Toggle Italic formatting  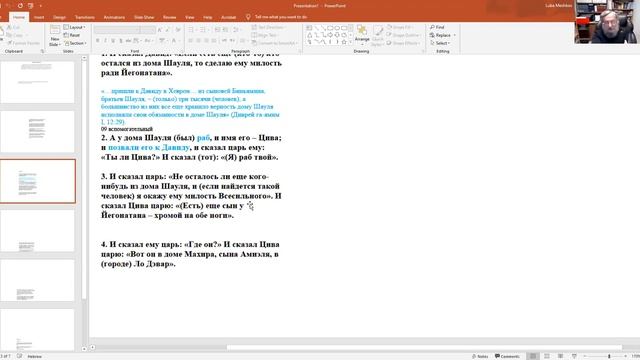[x=105, y=40]
